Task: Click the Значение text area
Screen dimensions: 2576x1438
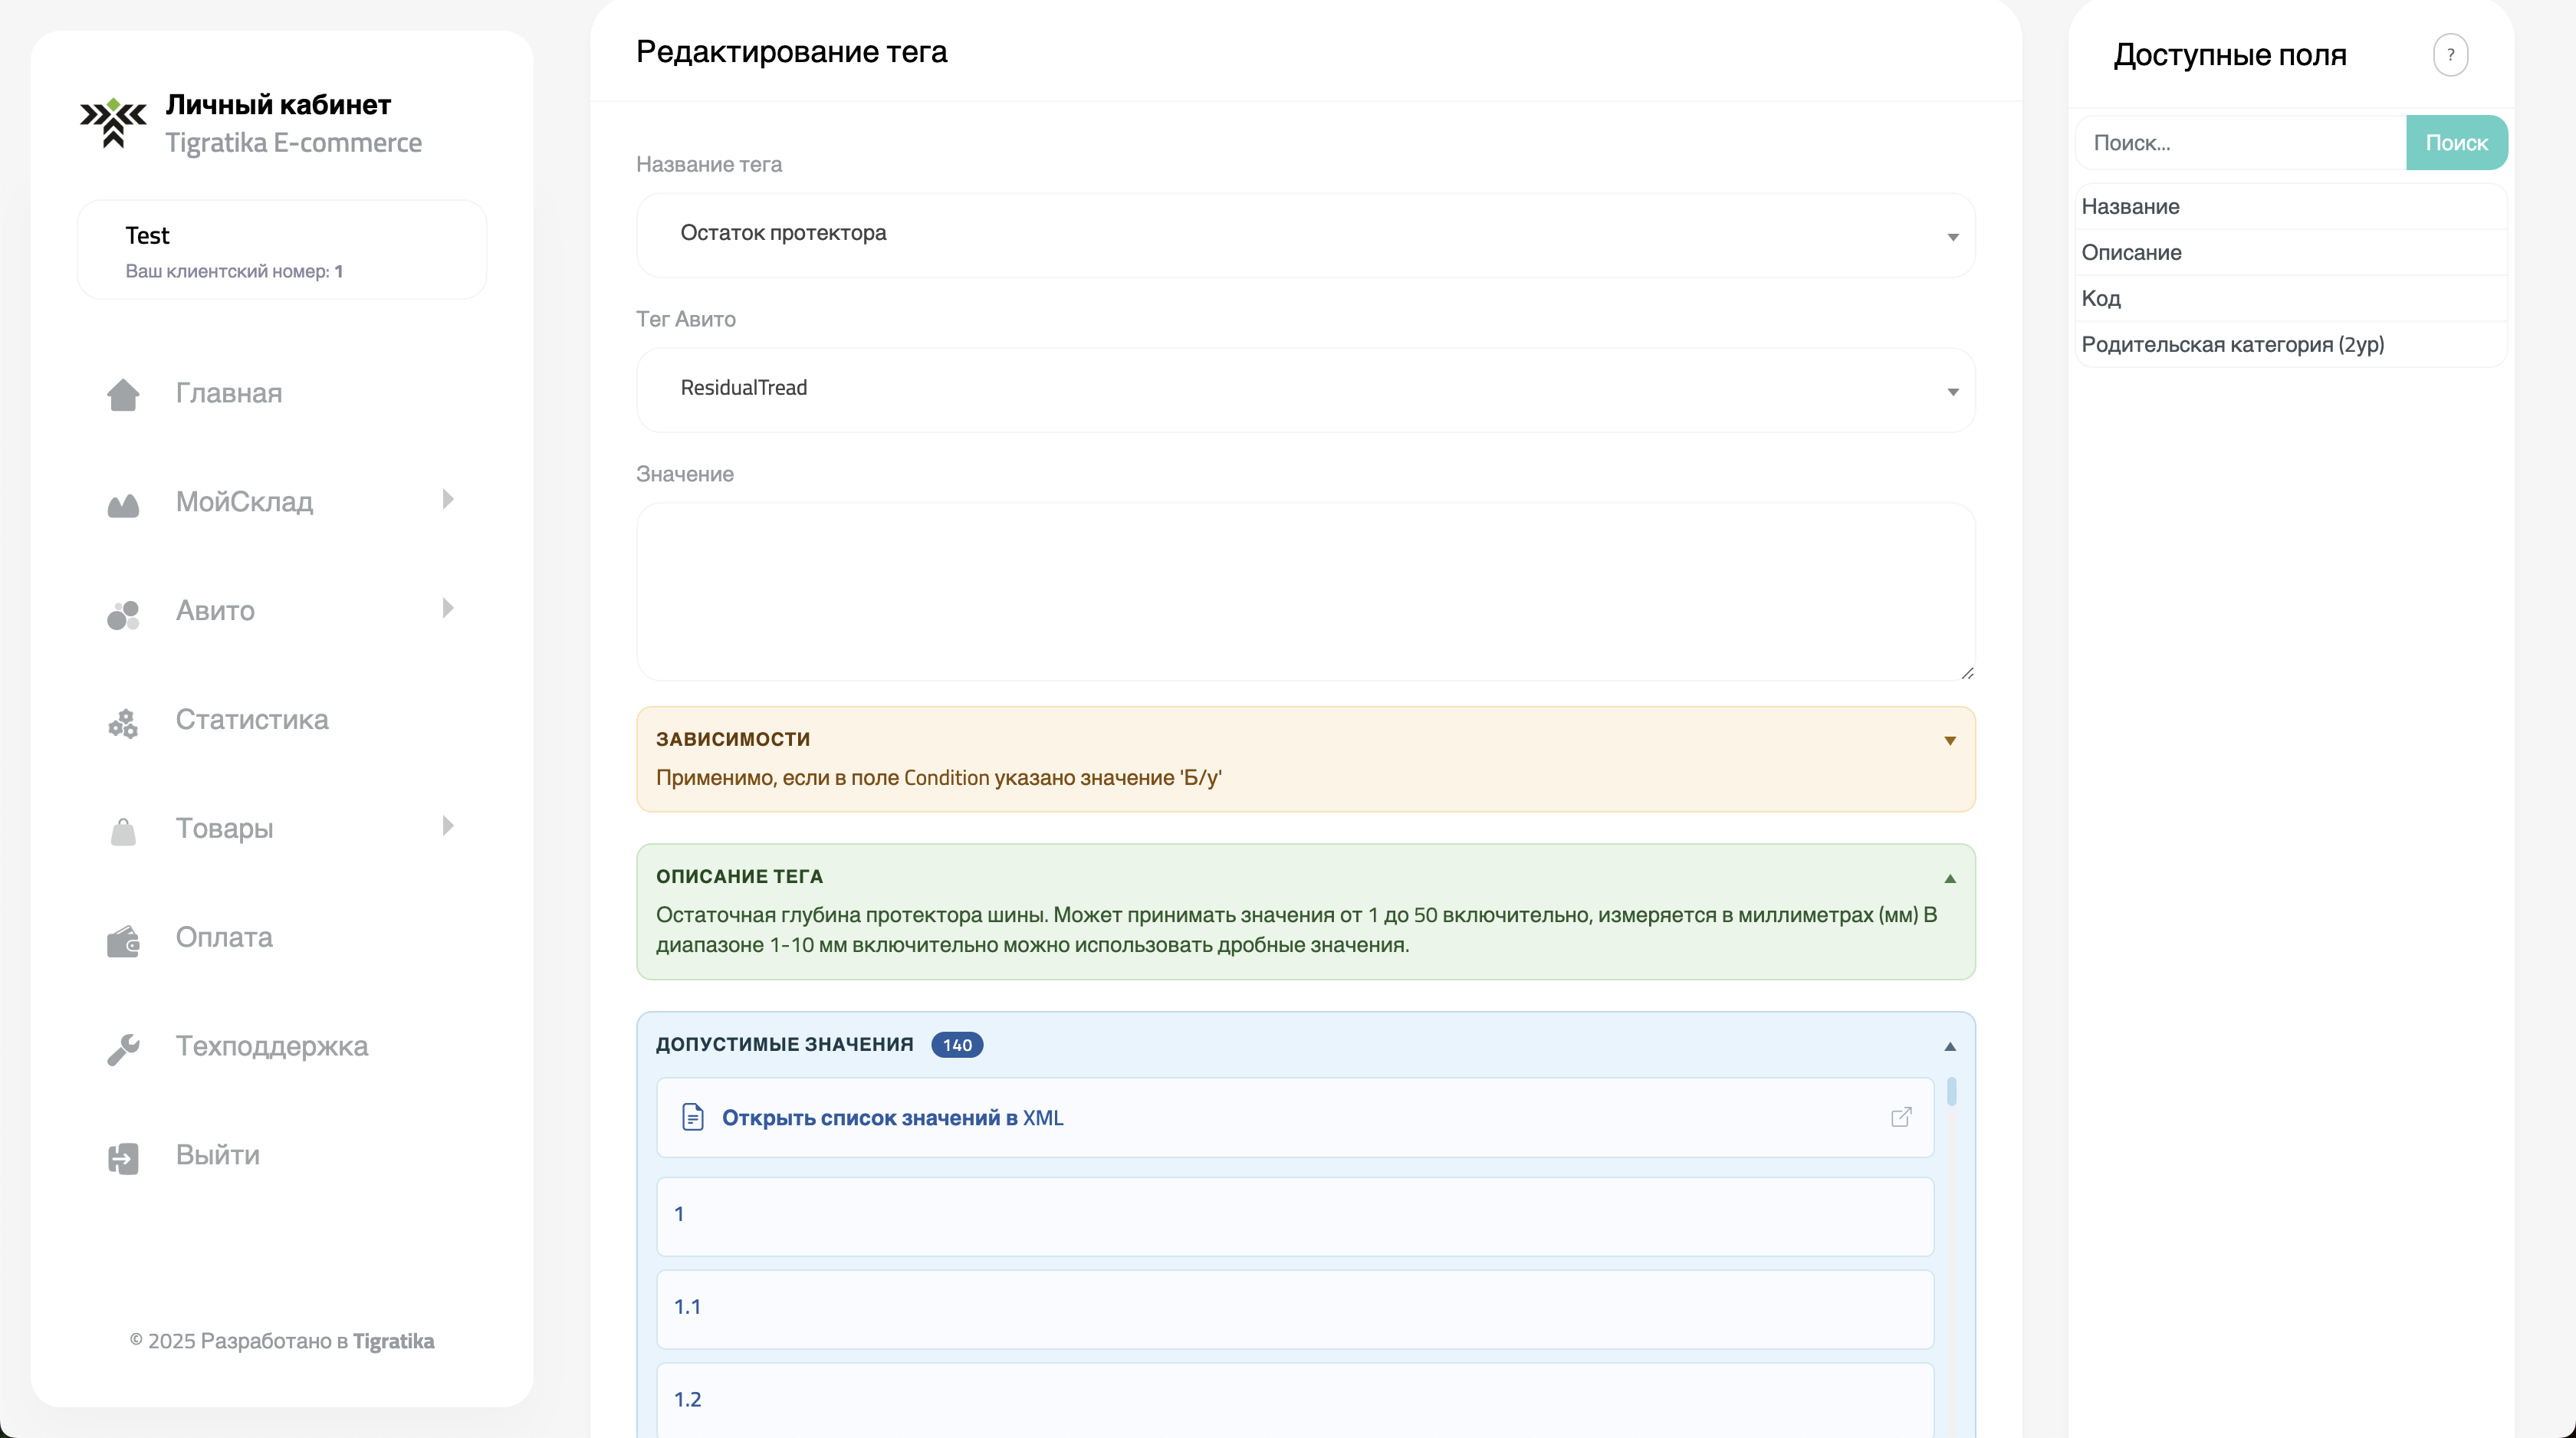Action: pos(1305,591)
